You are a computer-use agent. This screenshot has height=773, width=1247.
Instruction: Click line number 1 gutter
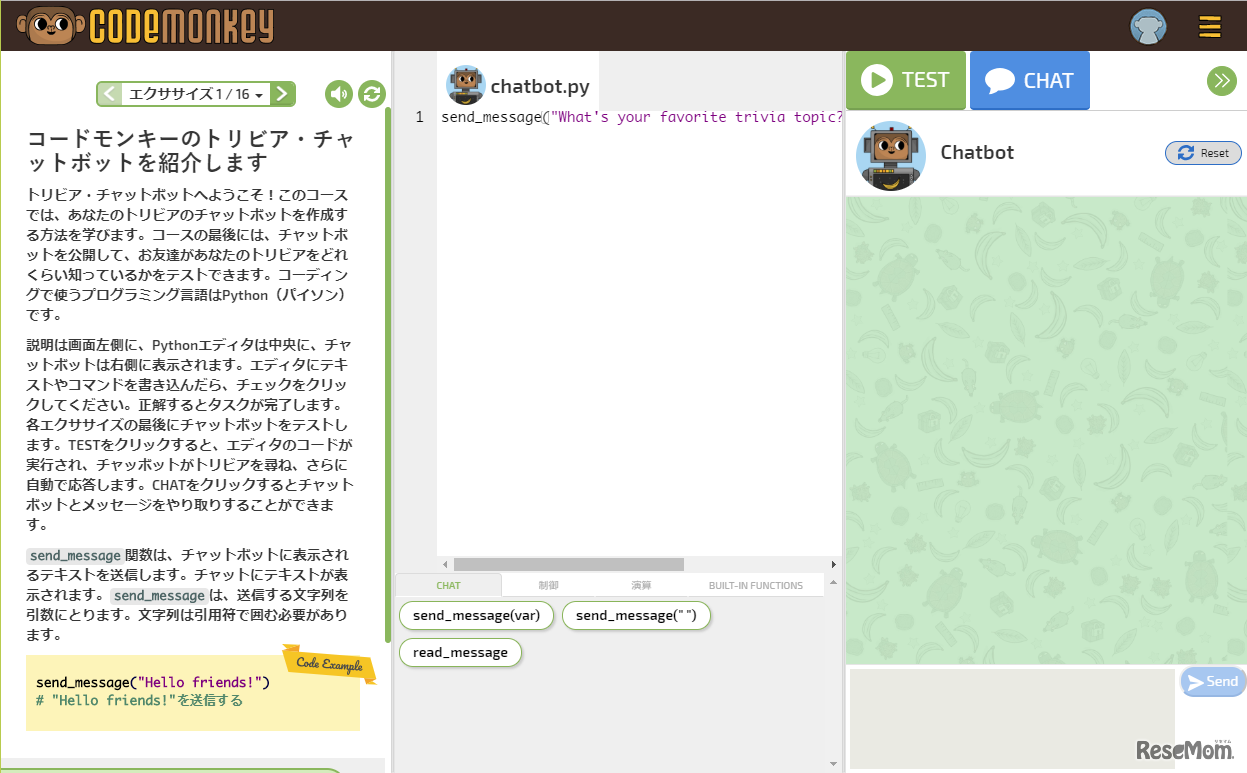tap(420, 117)
